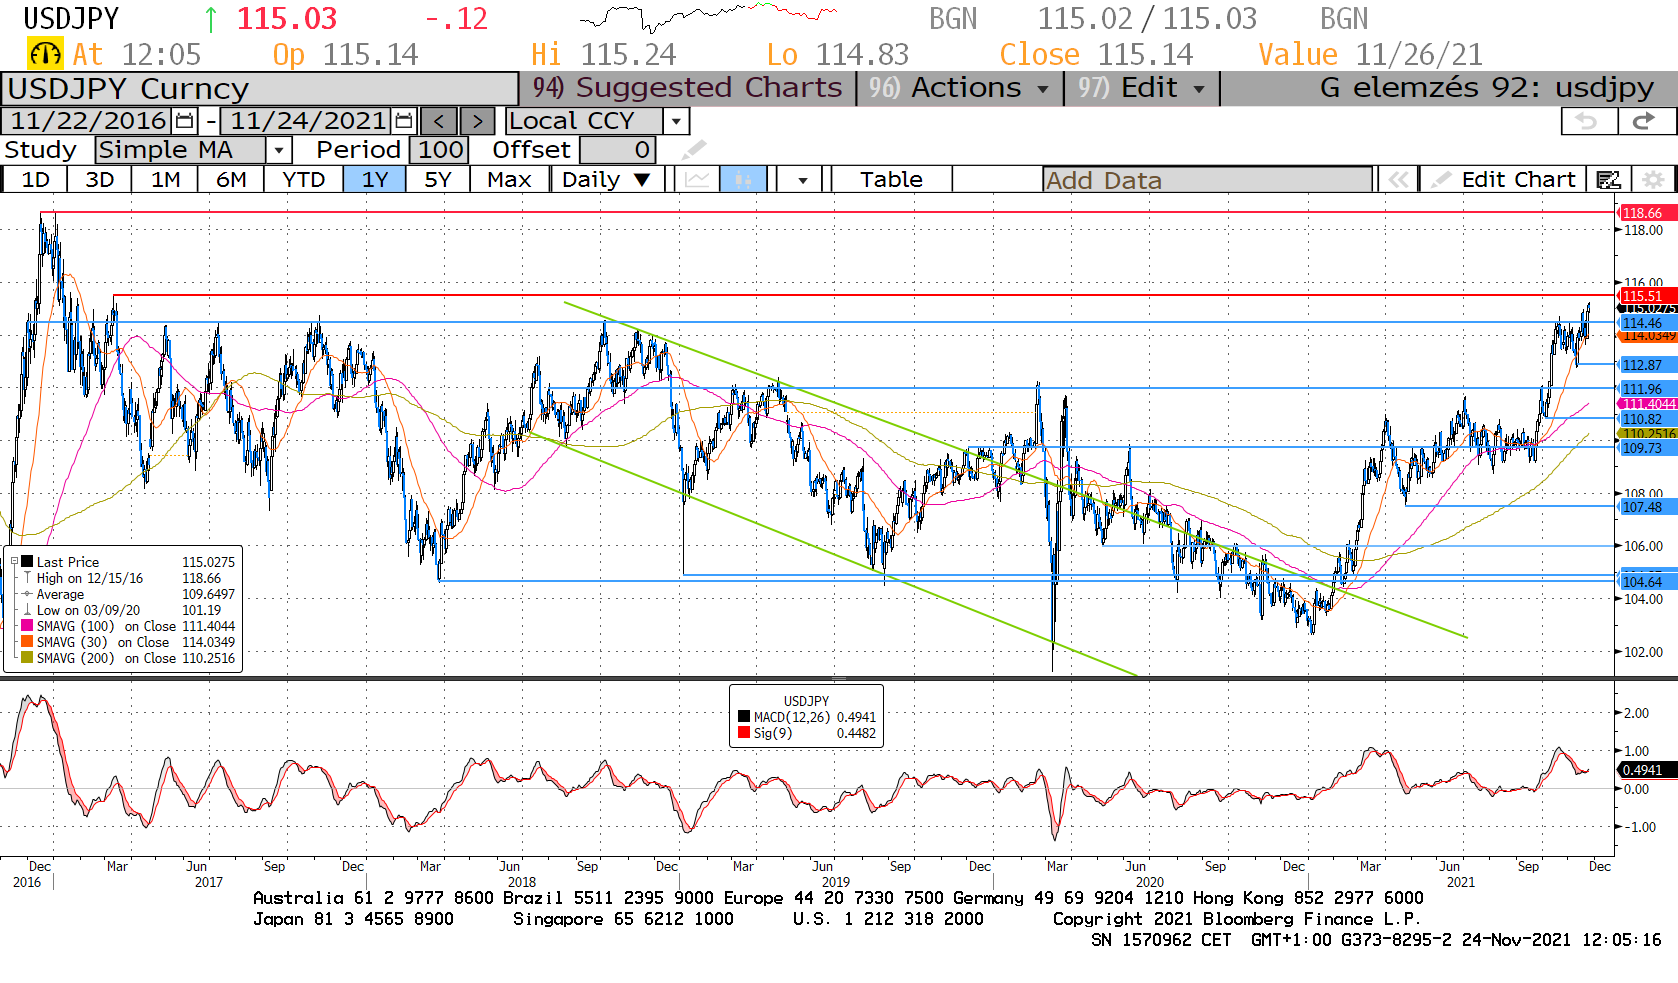Open the Daily periodicity dropdown

pos(606,180)
